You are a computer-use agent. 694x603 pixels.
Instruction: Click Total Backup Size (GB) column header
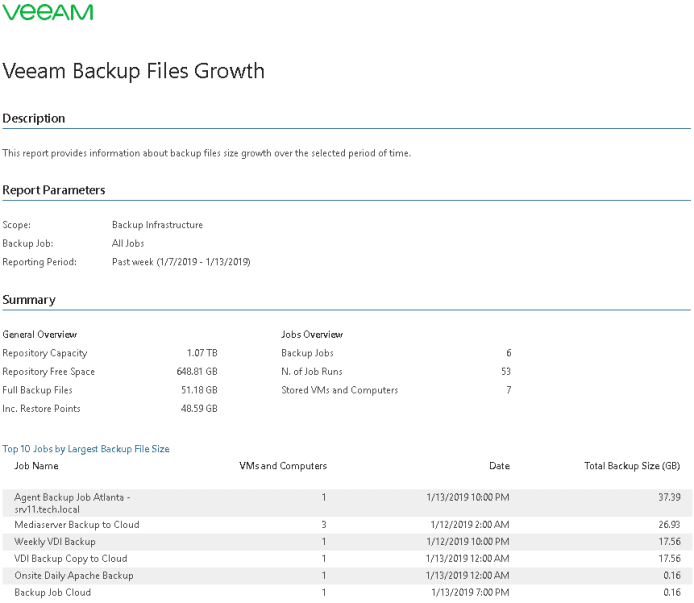tap(632, 466)
